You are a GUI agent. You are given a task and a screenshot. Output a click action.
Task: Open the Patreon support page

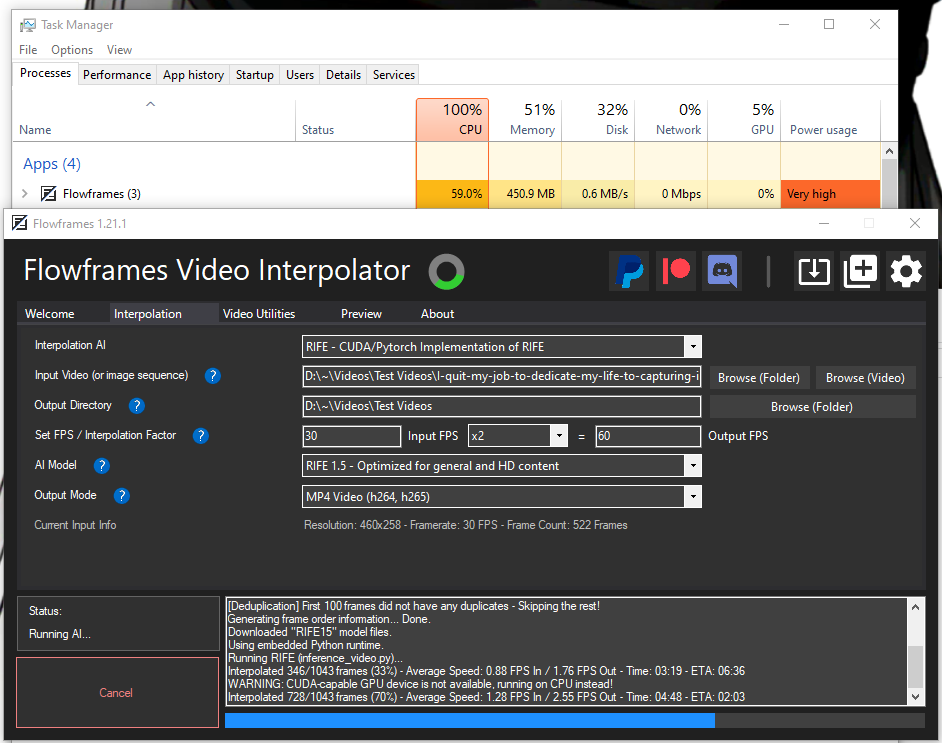coord(675,271)
